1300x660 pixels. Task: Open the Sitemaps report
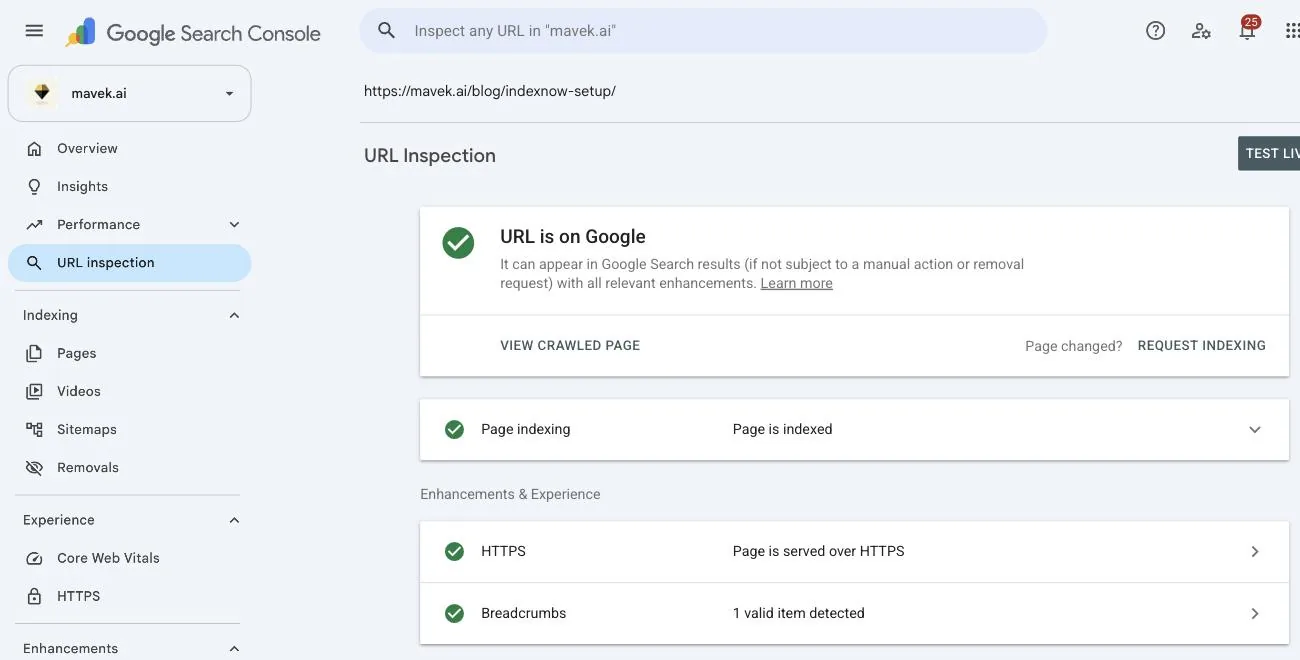tap(129, 429)
